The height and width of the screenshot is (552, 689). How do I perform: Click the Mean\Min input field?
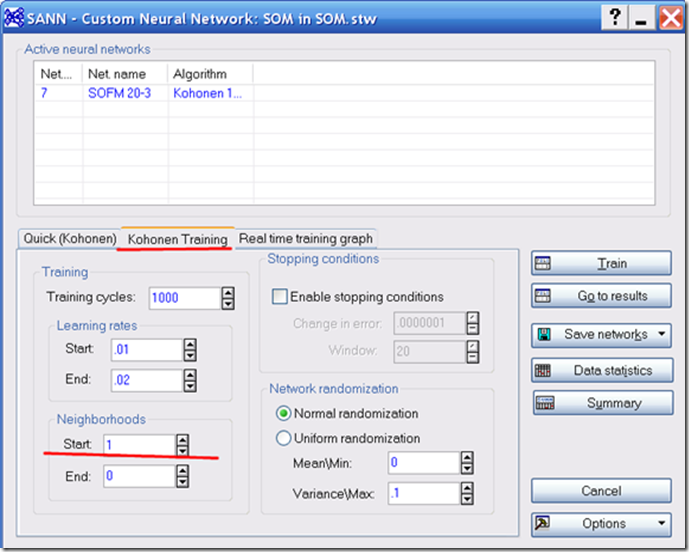[424, 463]
